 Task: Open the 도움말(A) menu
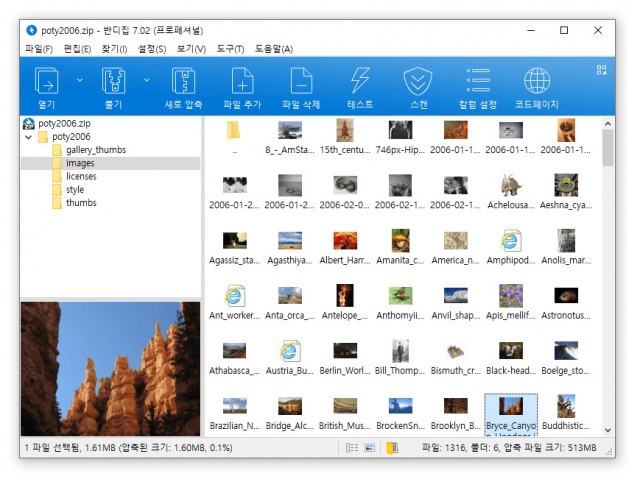tap(273, 48)
